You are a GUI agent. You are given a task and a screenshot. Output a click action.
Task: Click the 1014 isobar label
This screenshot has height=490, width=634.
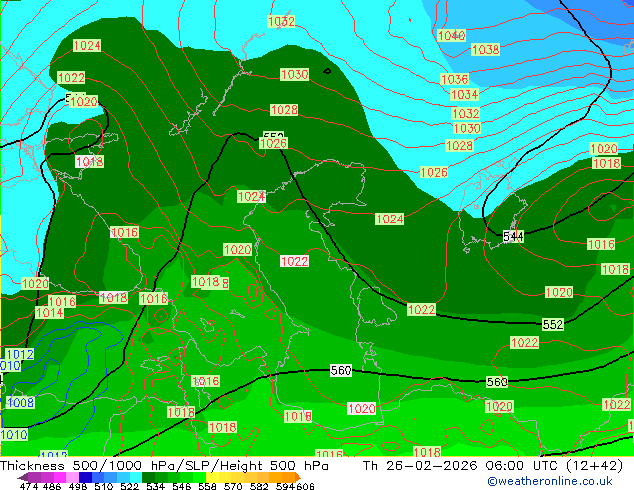49,313
